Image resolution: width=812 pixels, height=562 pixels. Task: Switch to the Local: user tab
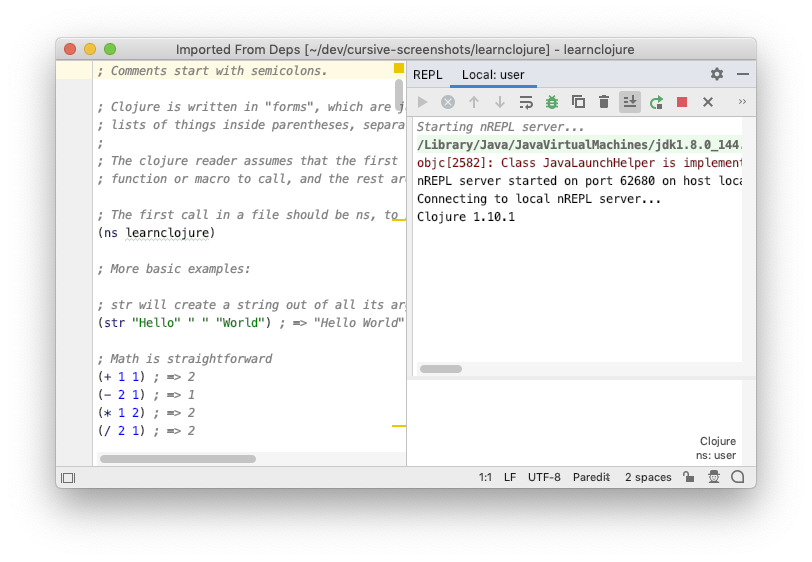coord(493,75)
